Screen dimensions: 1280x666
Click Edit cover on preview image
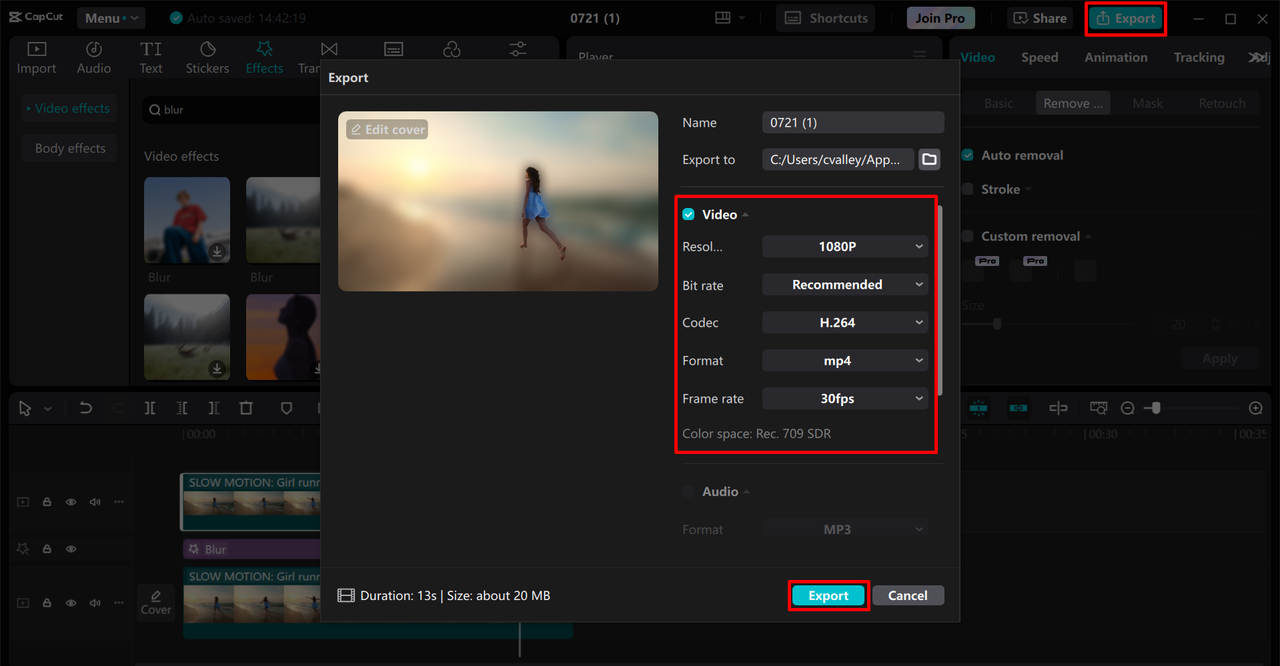click(387, 129)
